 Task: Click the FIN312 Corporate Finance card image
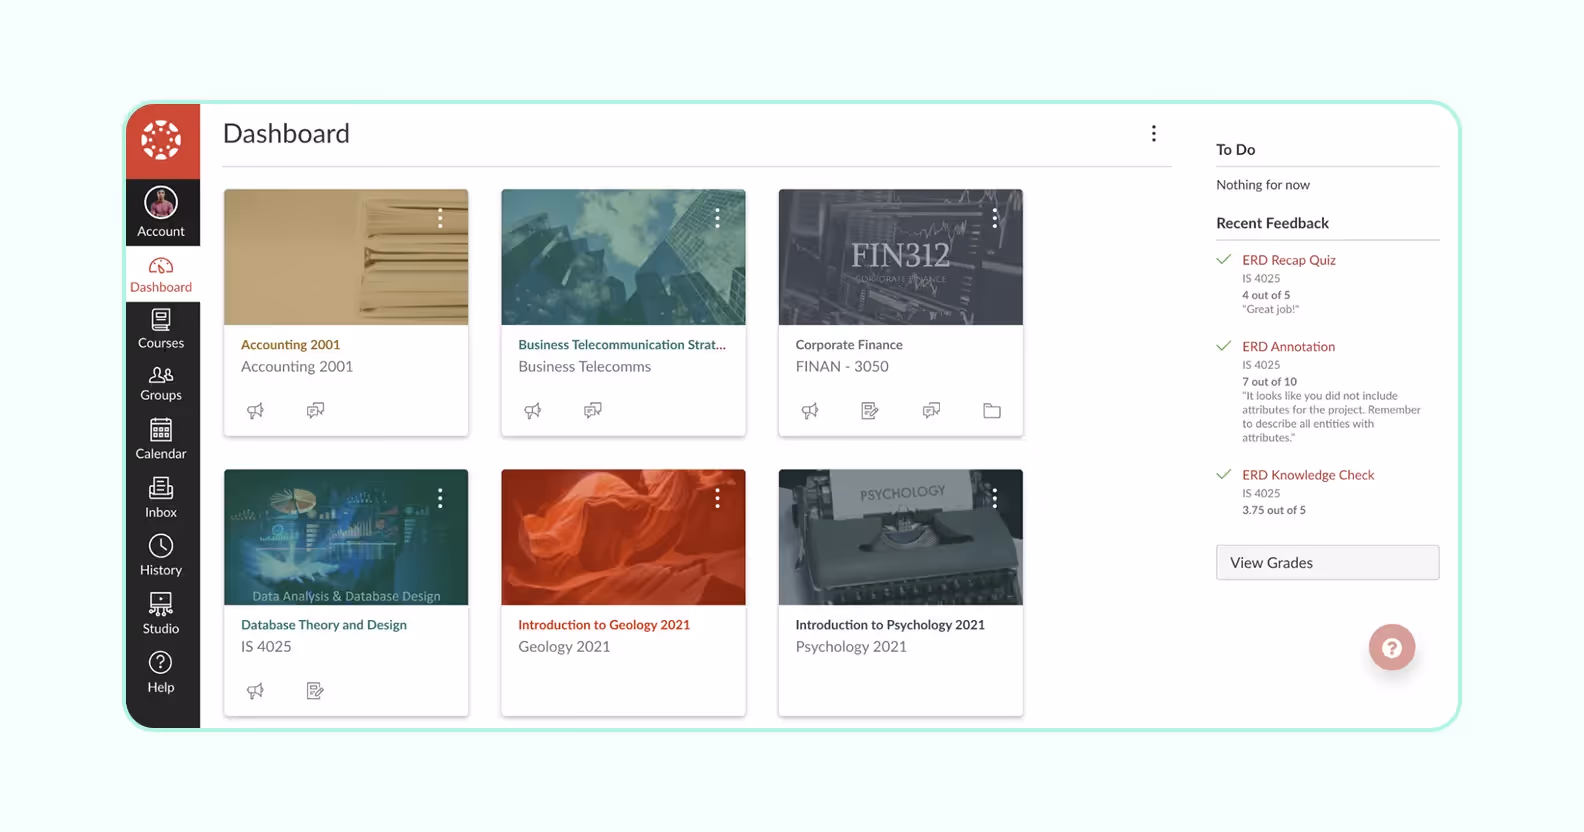click(x=900, y=257)
